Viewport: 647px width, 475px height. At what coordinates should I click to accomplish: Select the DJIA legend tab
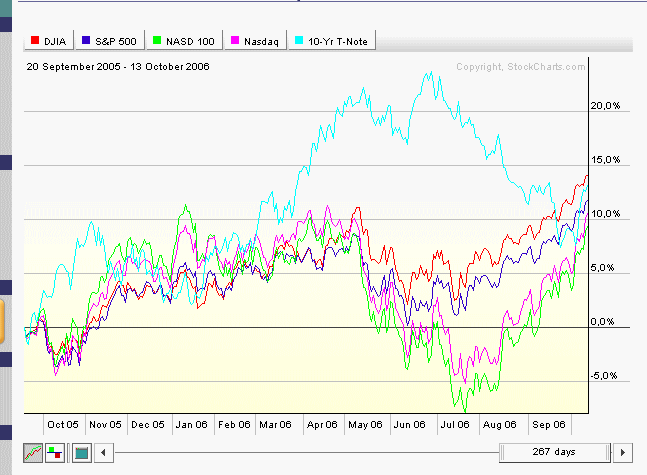click(49, 40)
